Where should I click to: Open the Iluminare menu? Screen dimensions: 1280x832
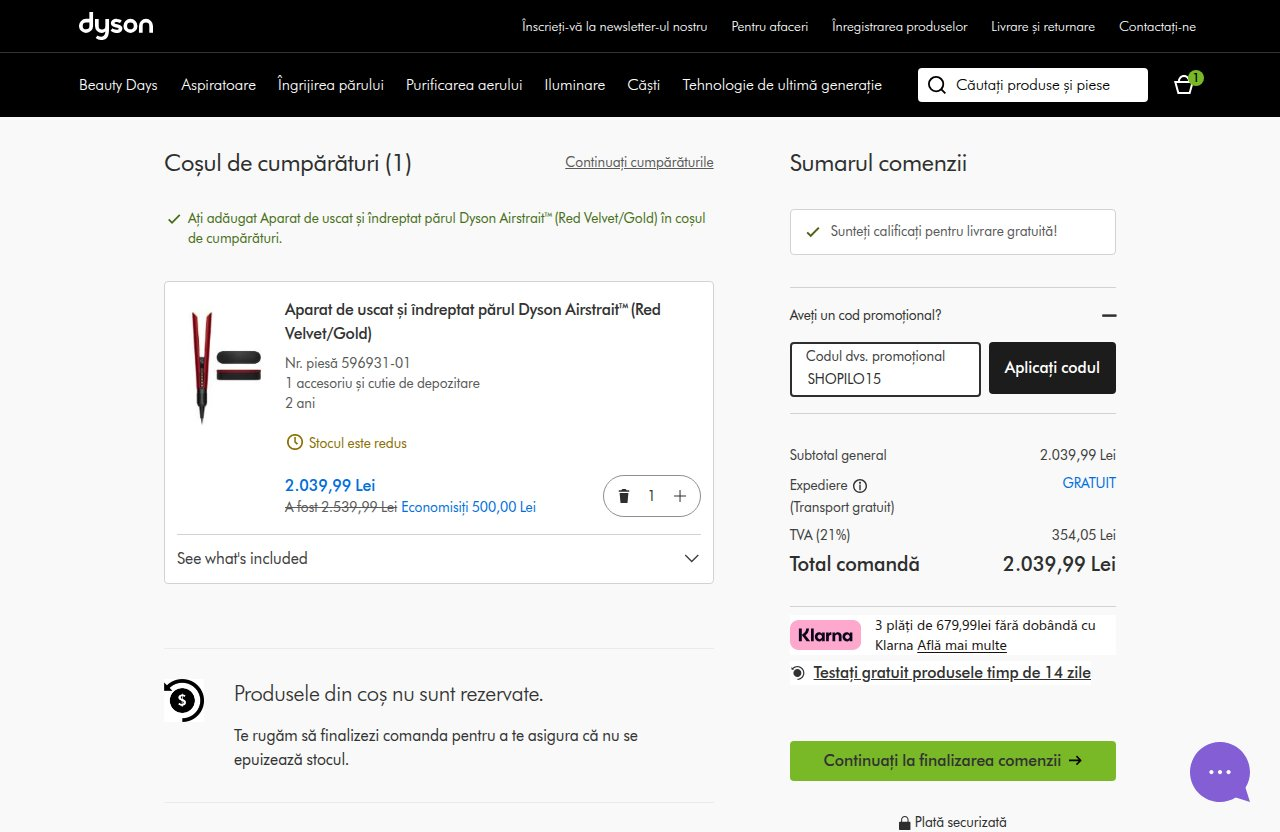coord(575,85)
